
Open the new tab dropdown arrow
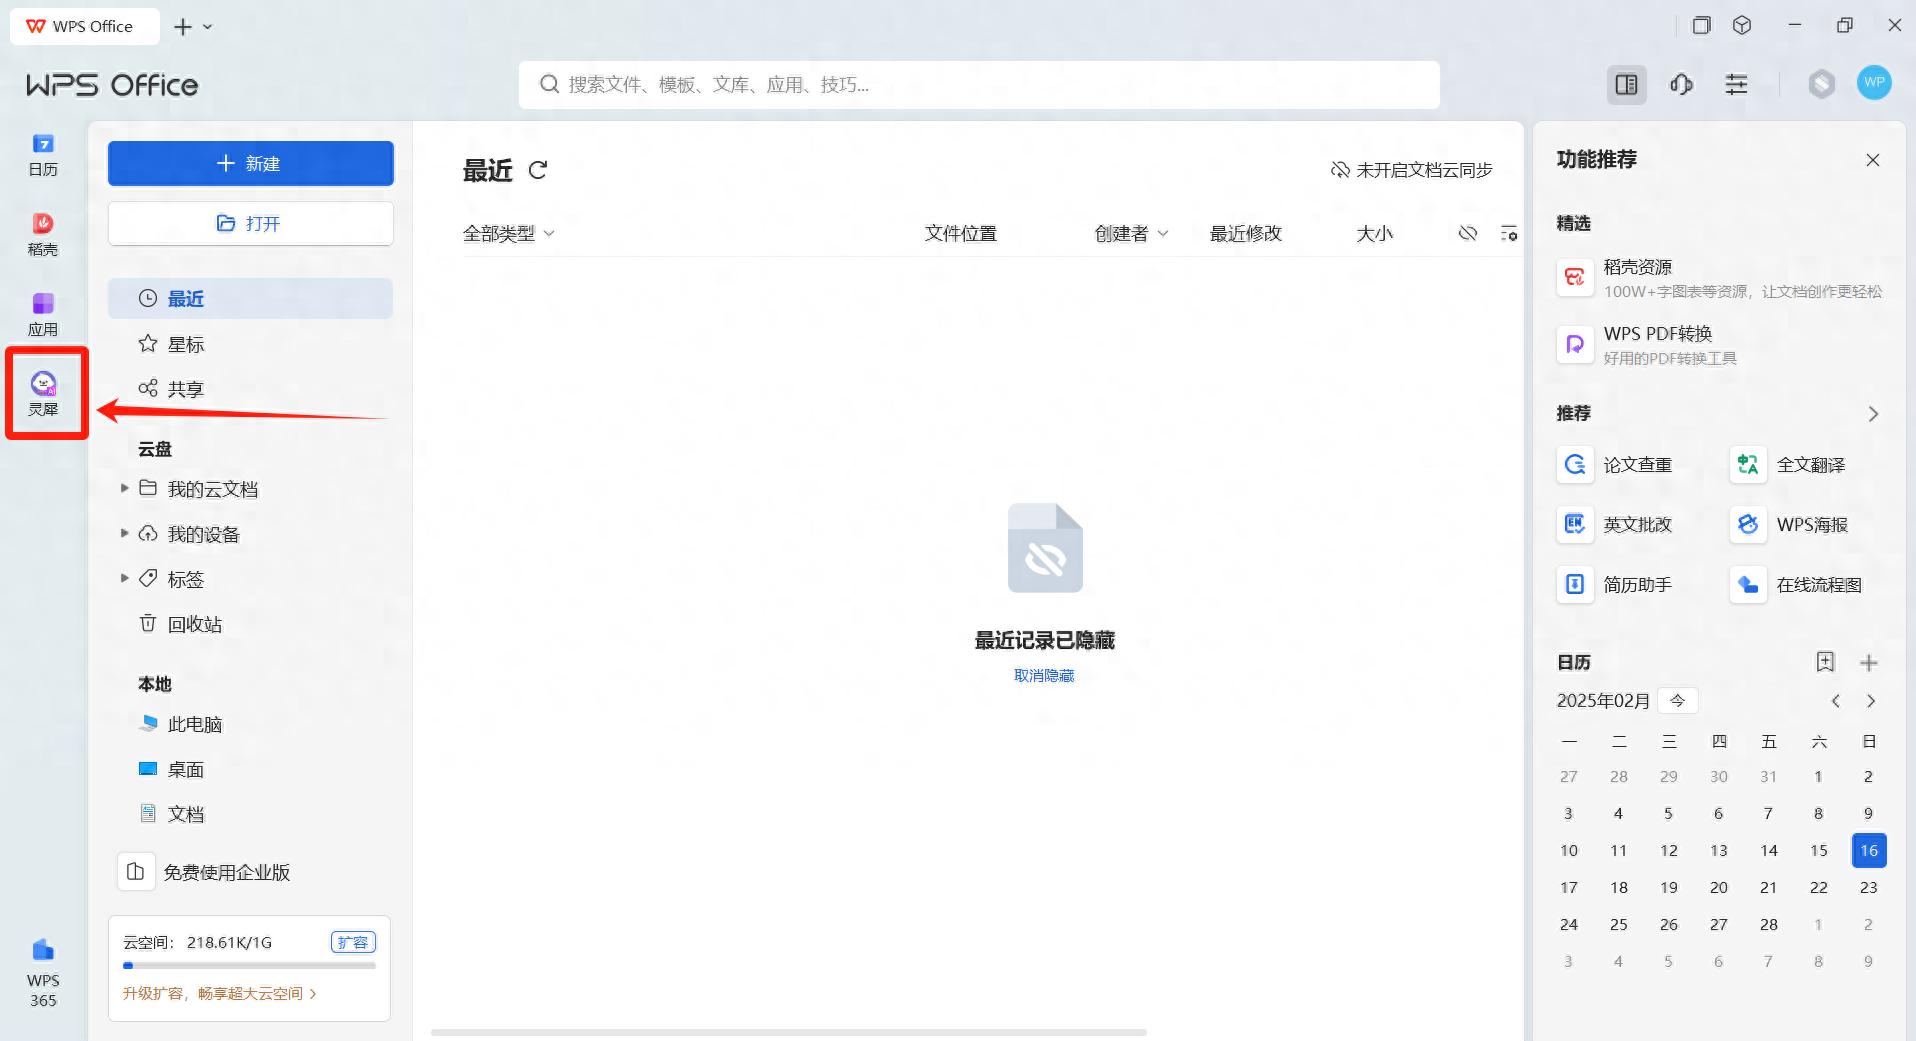(x=208, y=27)
